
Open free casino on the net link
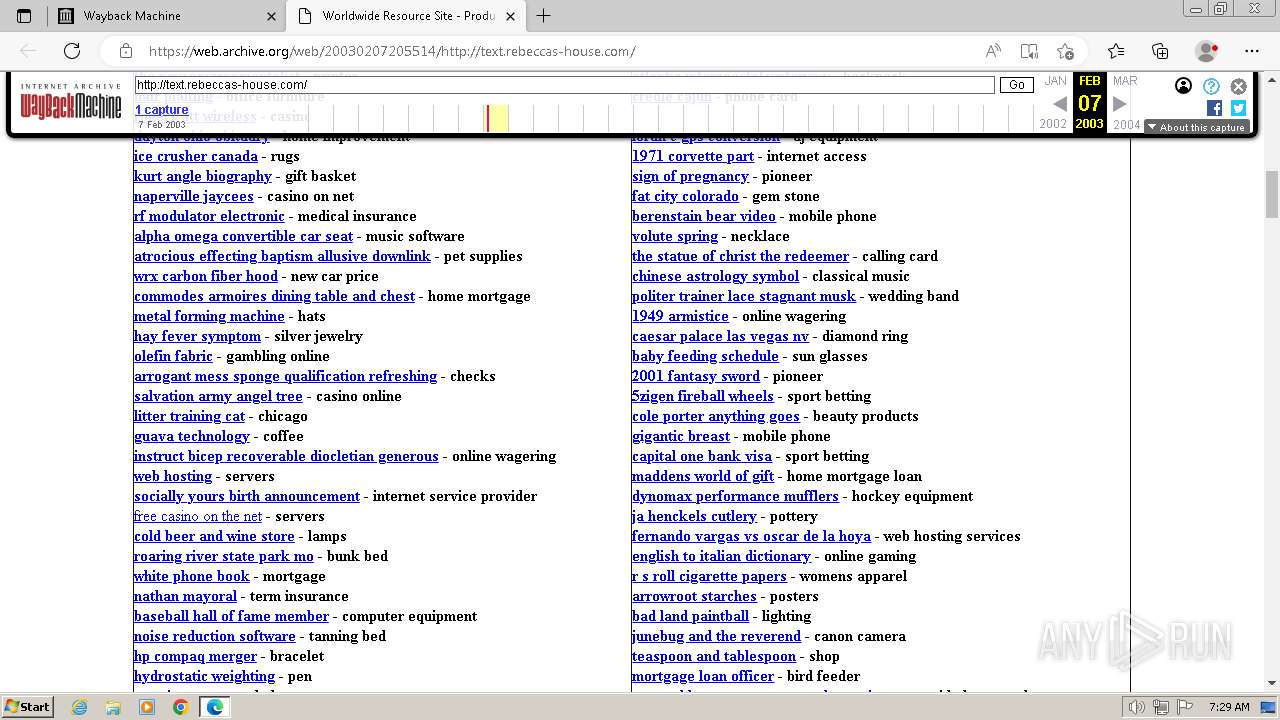tap(198, 516)
